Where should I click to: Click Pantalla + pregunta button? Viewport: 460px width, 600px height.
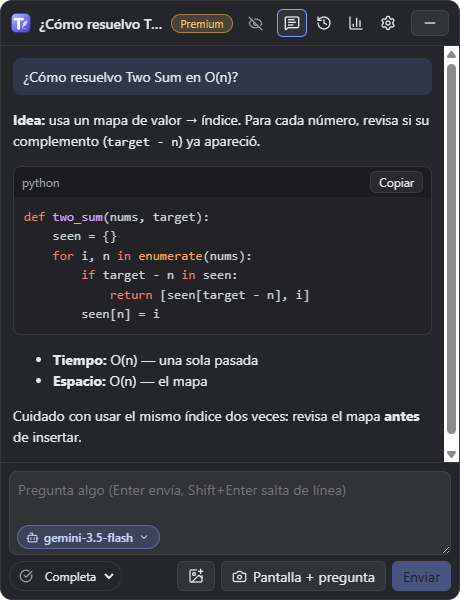click(x=303, y=576)
